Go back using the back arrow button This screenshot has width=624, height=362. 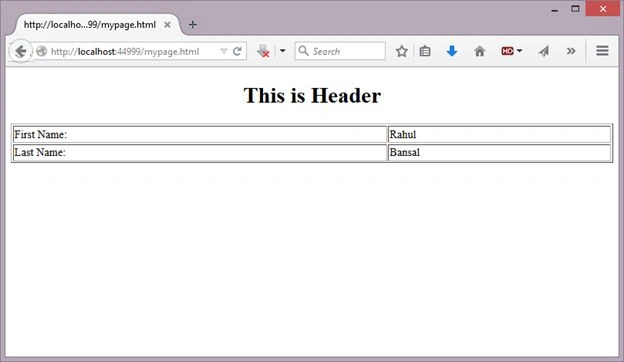coord(20,51)
